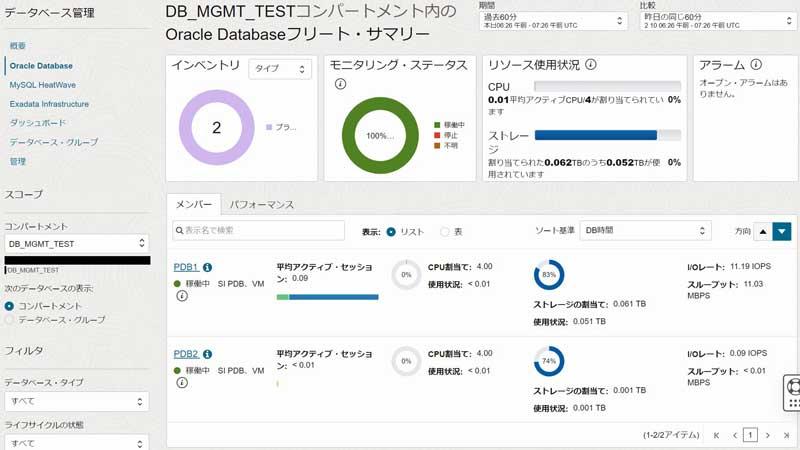Click PDB1 I/O rate value 11.19 IOPS
The image size is (800, 450).
751,266
